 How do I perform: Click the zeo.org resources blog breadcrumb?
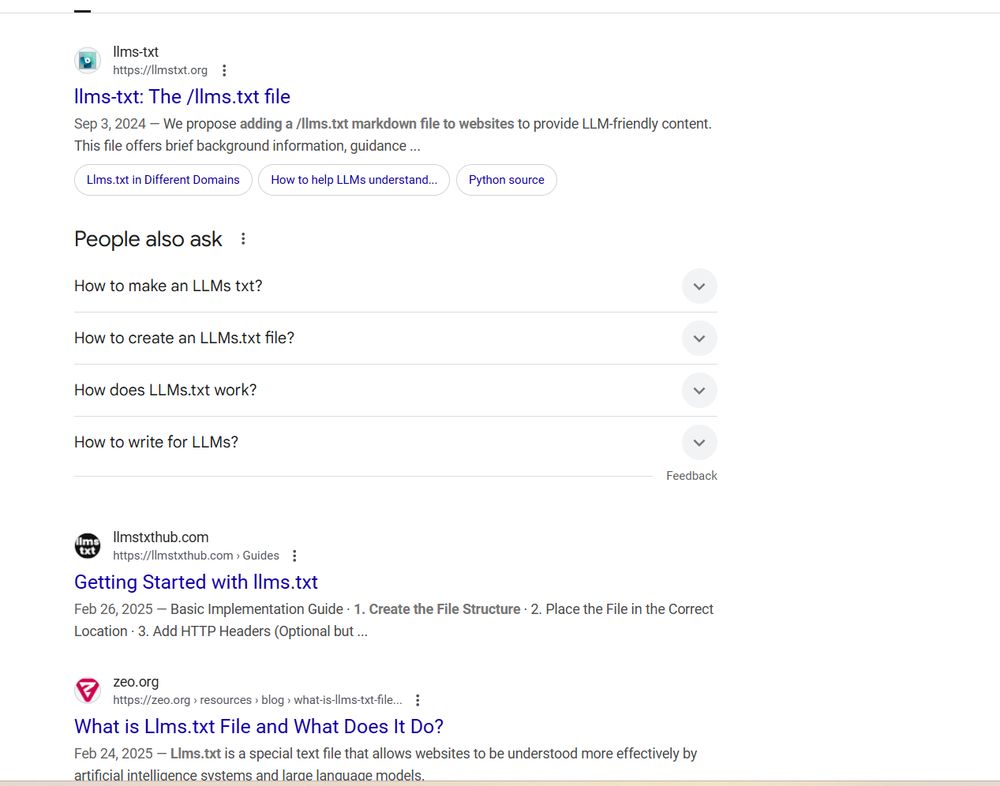pos(258,700)
